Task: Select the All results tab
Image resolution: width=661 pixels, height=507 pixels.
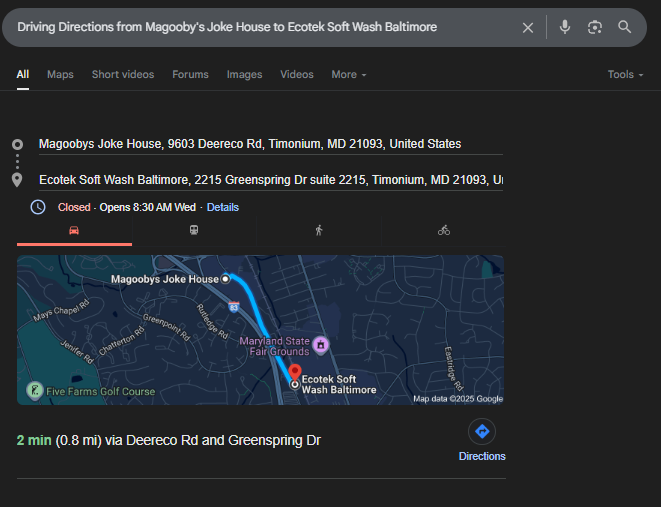Action: (23, 75)
